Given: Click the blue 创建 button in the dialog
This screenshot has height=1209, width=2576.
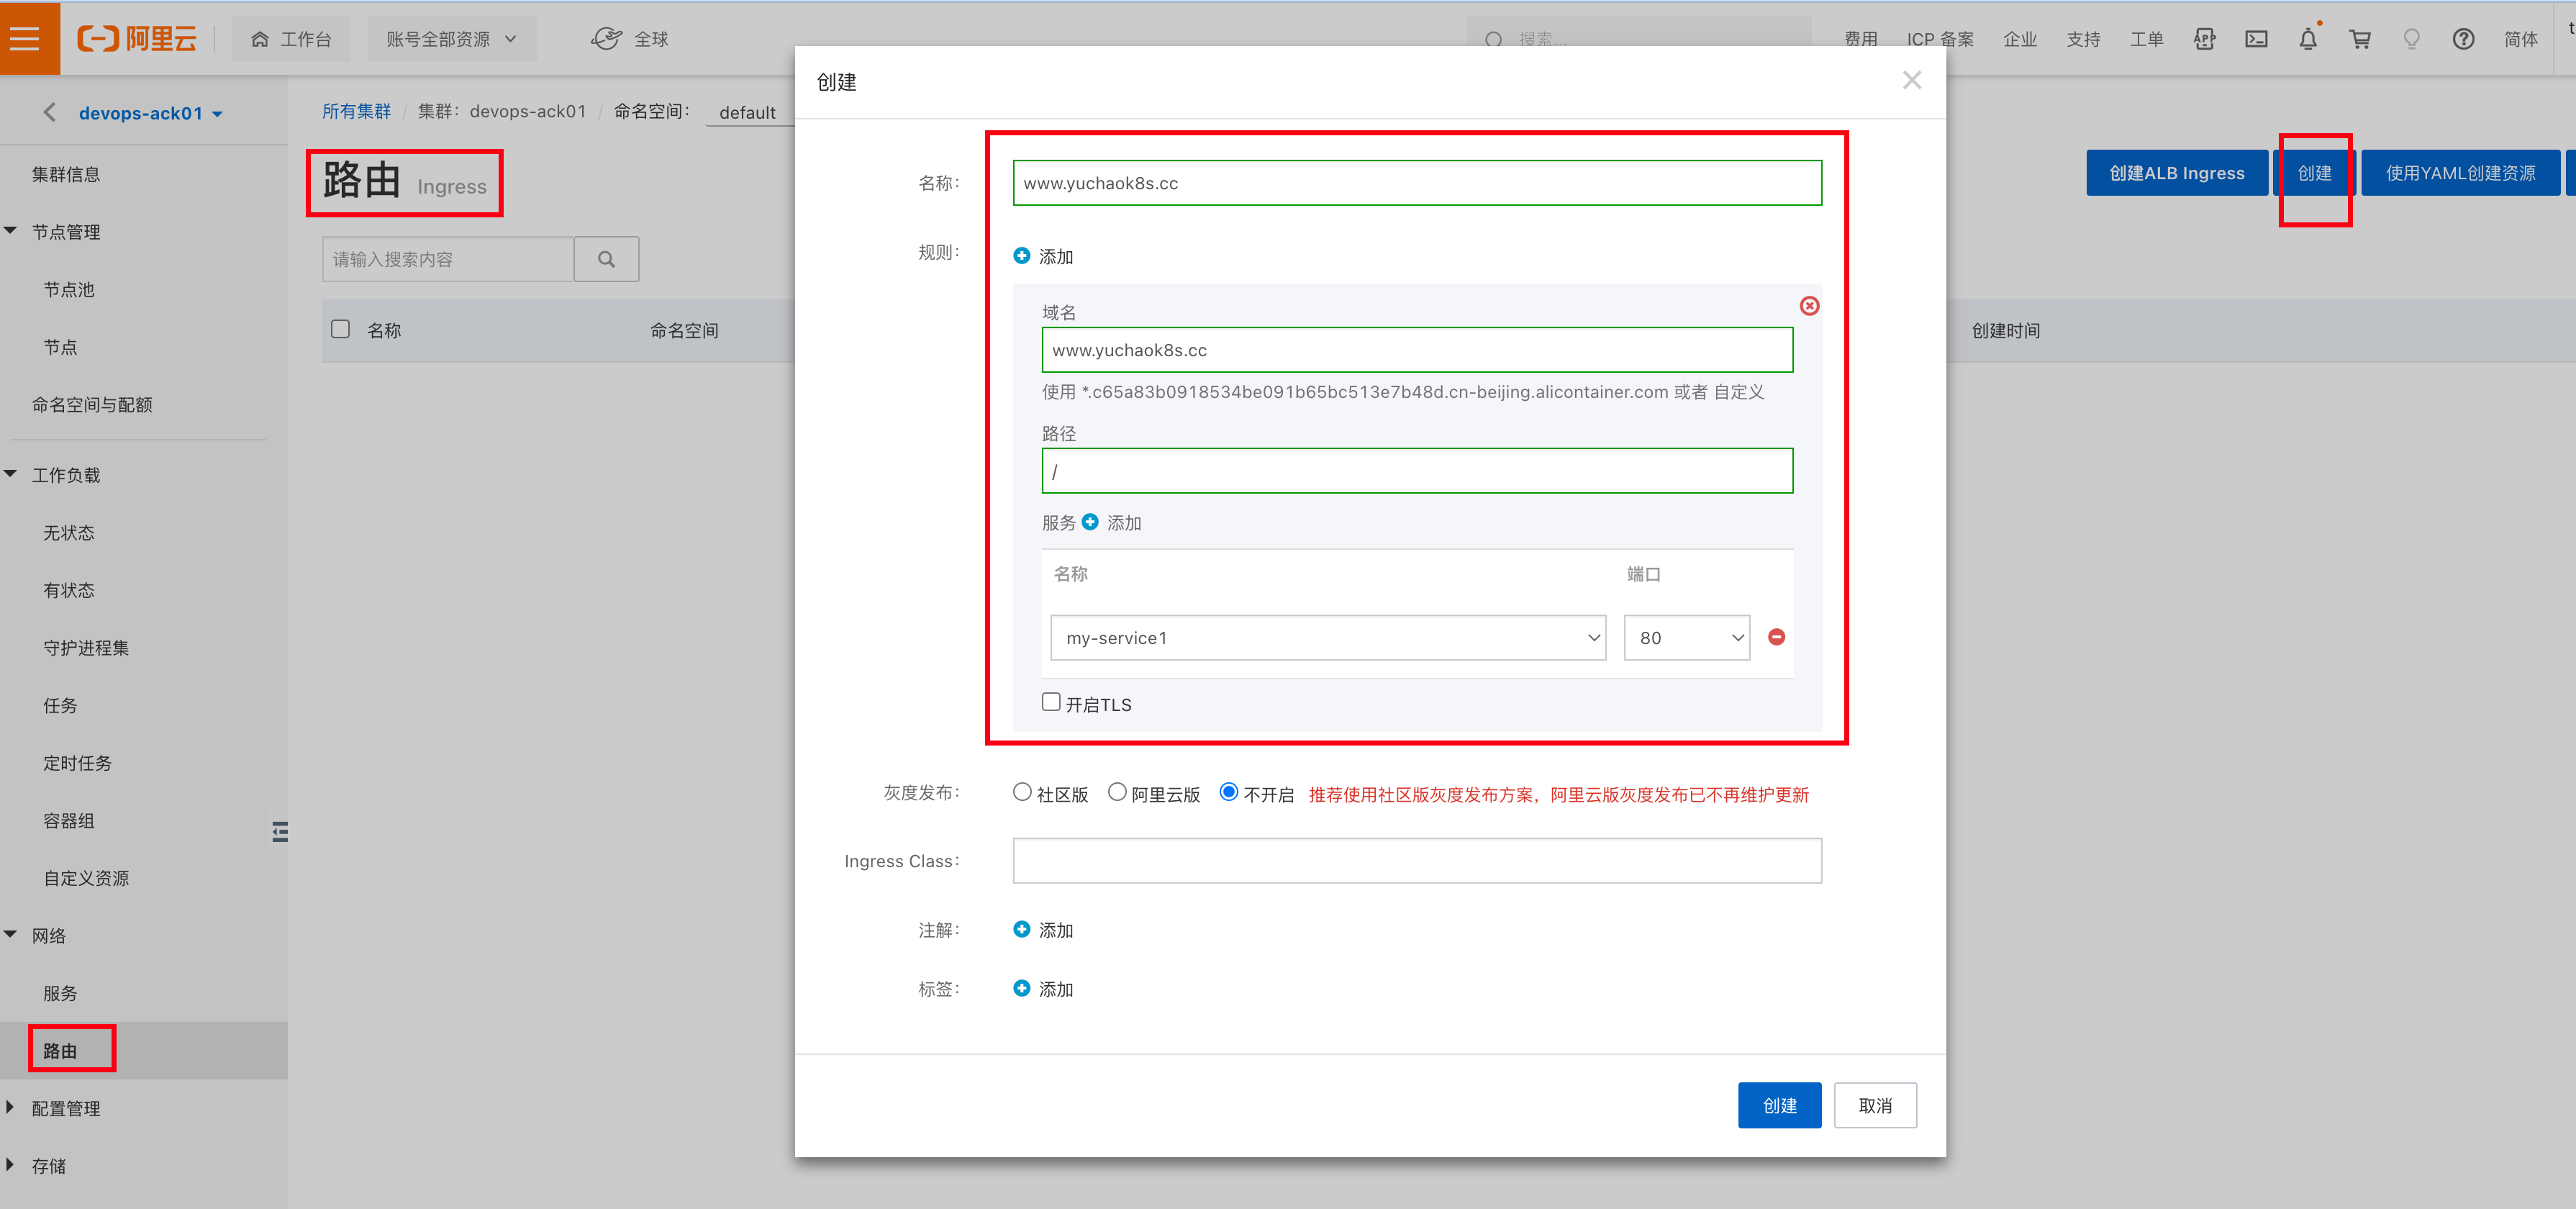Looking at the screenshot, I should tap(1779, 1105).
